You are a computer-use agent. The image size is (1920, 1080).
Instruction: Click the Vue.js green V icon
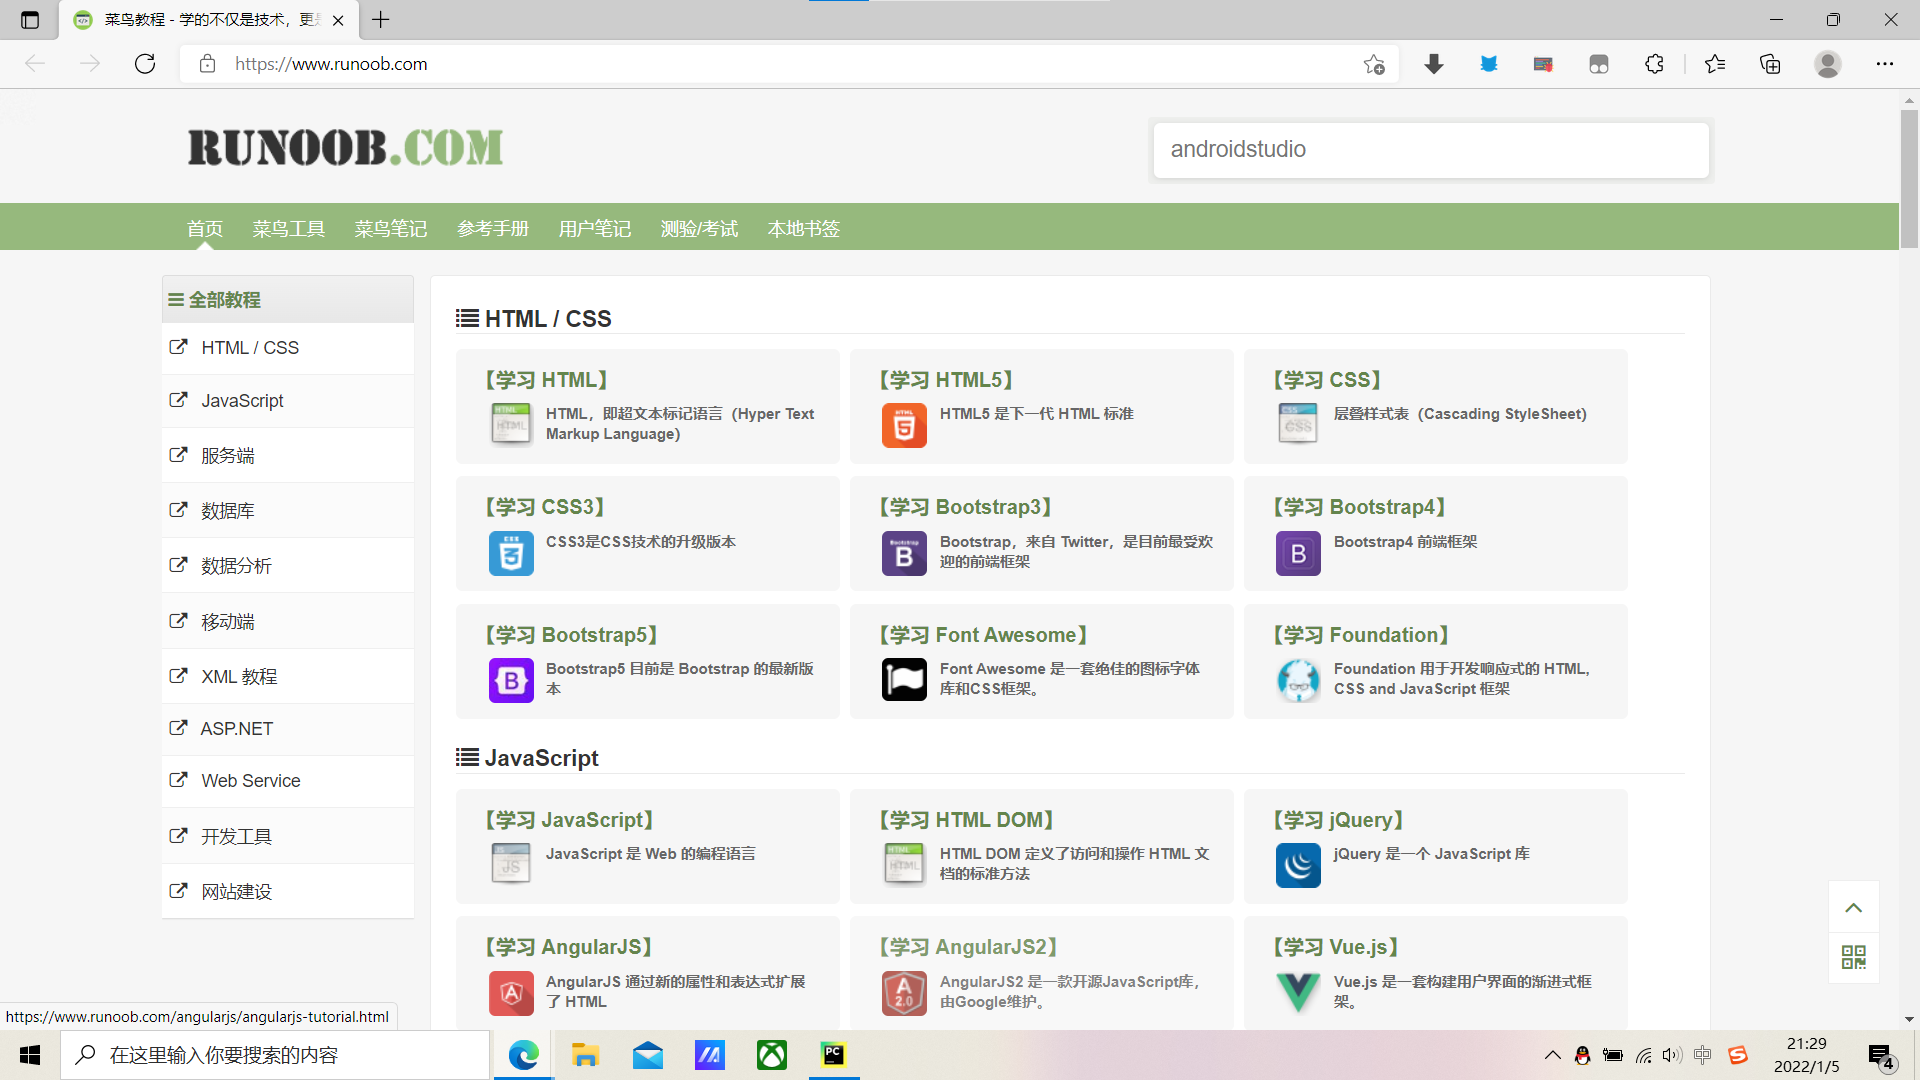(1298, 992)
